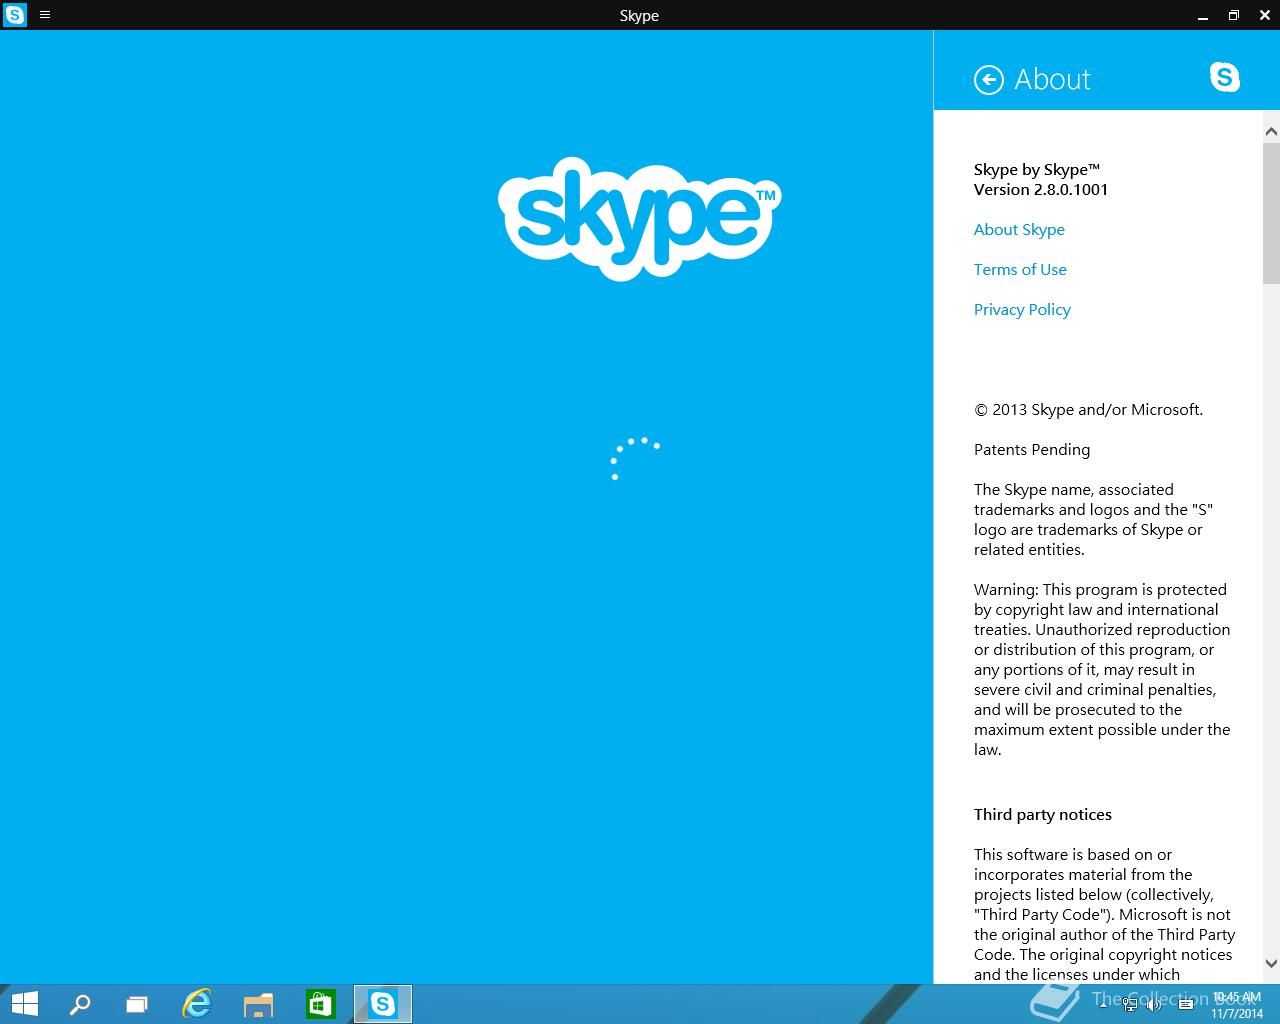The width and height of the screenshot is (1280, 1024).
Task: Open the hamburger menu in title bar
Action: click(x=45, y=15)
